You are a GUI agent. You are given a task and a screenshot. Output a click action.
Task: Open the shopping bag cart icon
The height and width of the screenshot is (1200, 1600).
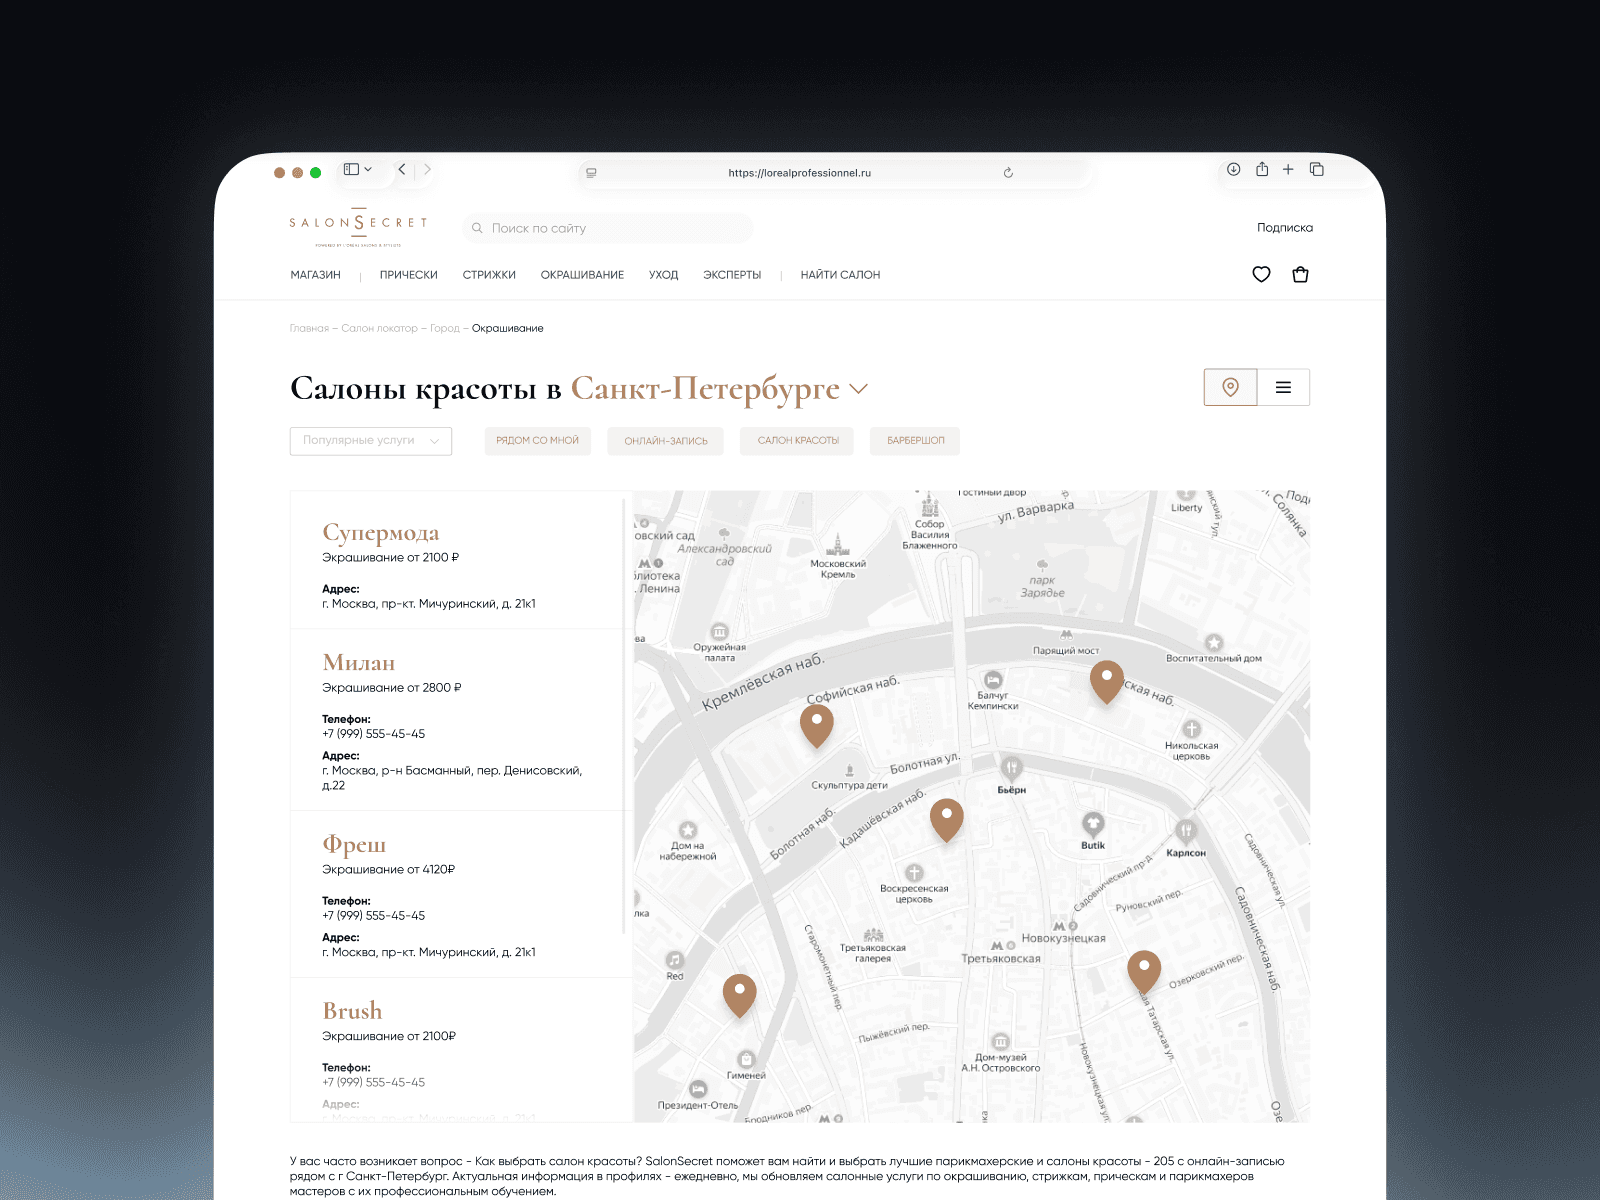[1300, 274]
